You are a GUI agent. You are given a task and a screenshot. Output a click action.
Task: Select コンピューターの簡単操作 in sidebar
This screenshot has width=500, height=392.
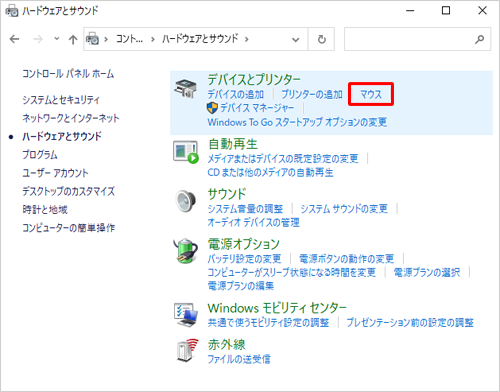click(69, 228)
